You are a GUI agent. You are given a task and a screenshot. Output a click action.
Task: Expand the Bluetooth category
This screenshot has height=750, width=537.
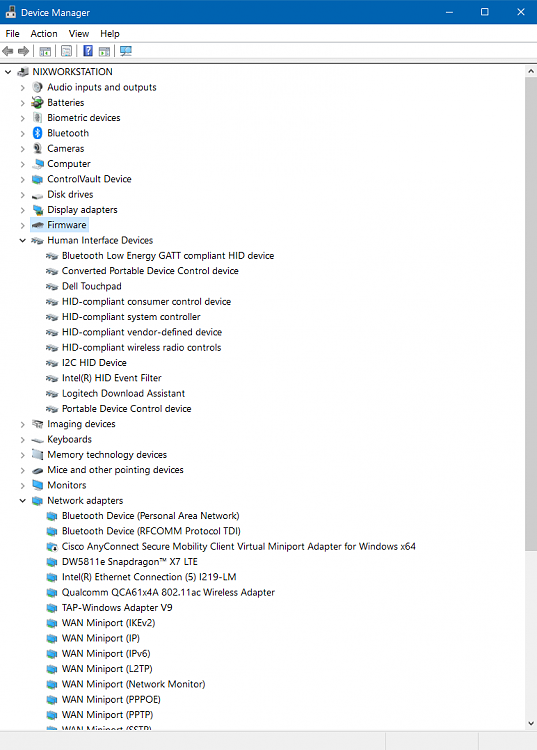pos(22,133)
